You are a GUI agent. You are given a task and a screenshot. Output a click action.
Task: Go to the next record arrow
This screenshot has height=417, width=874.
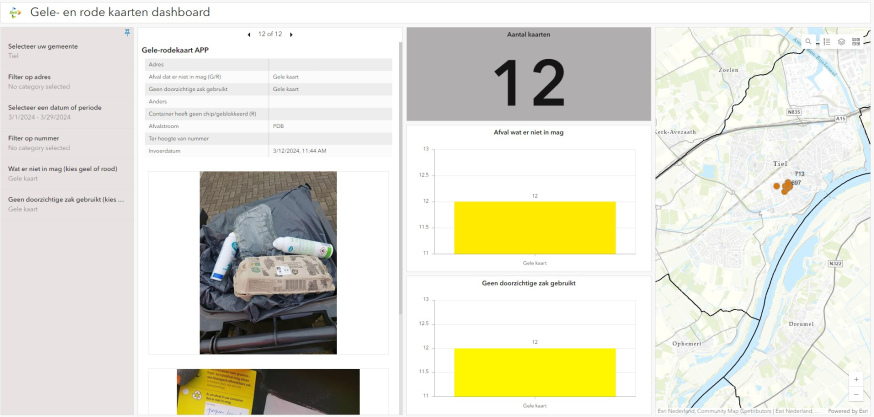click(291, 35)
